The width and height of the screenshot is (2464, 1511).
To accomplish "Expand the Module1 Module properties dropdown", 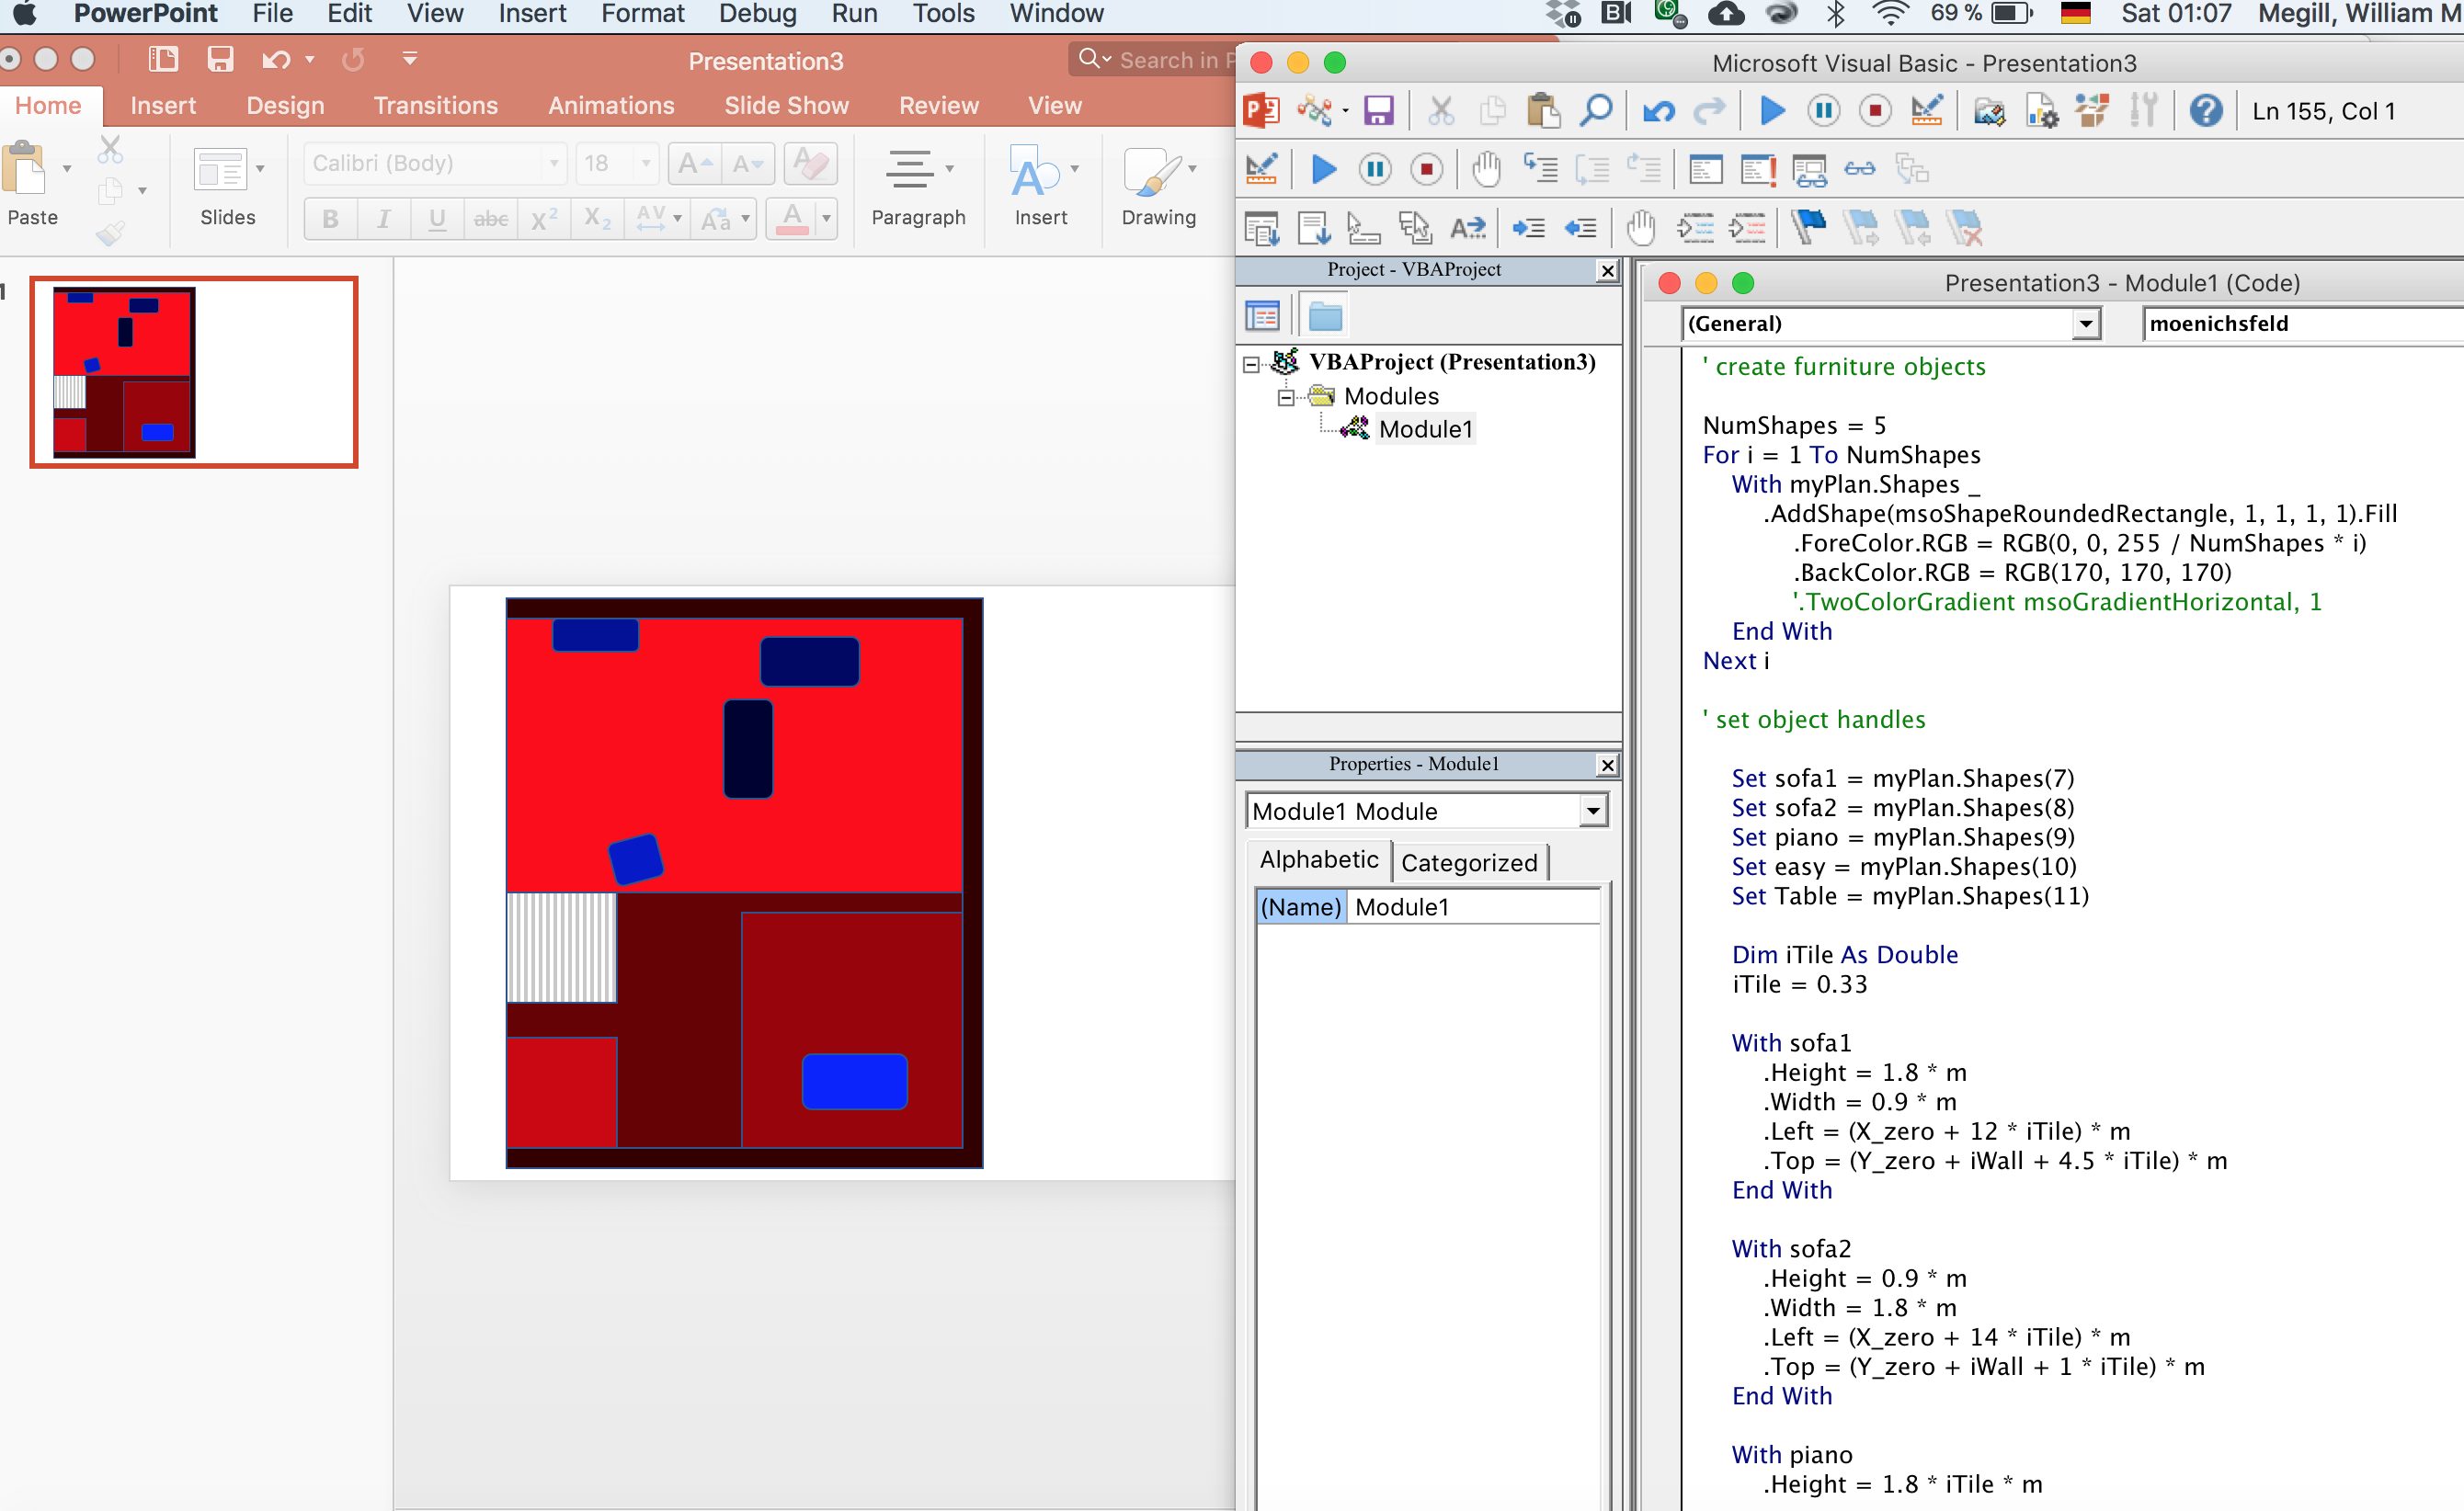I will (x=1593, y=811).
